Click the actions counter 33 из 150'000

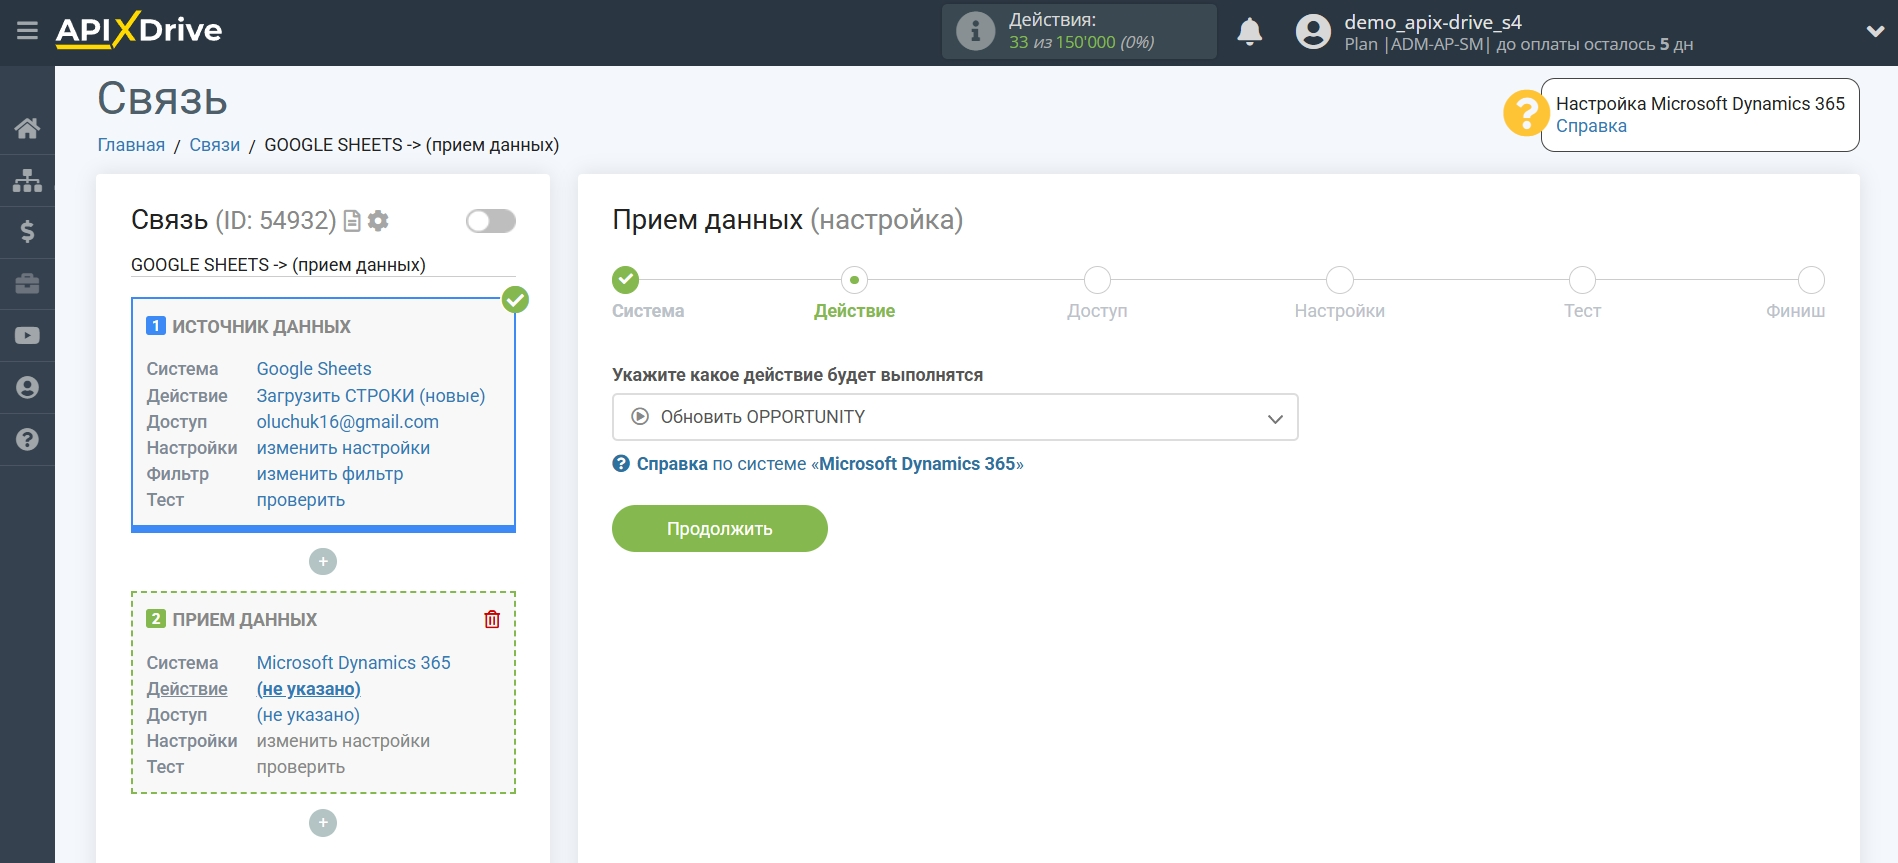pos(1081,42)
